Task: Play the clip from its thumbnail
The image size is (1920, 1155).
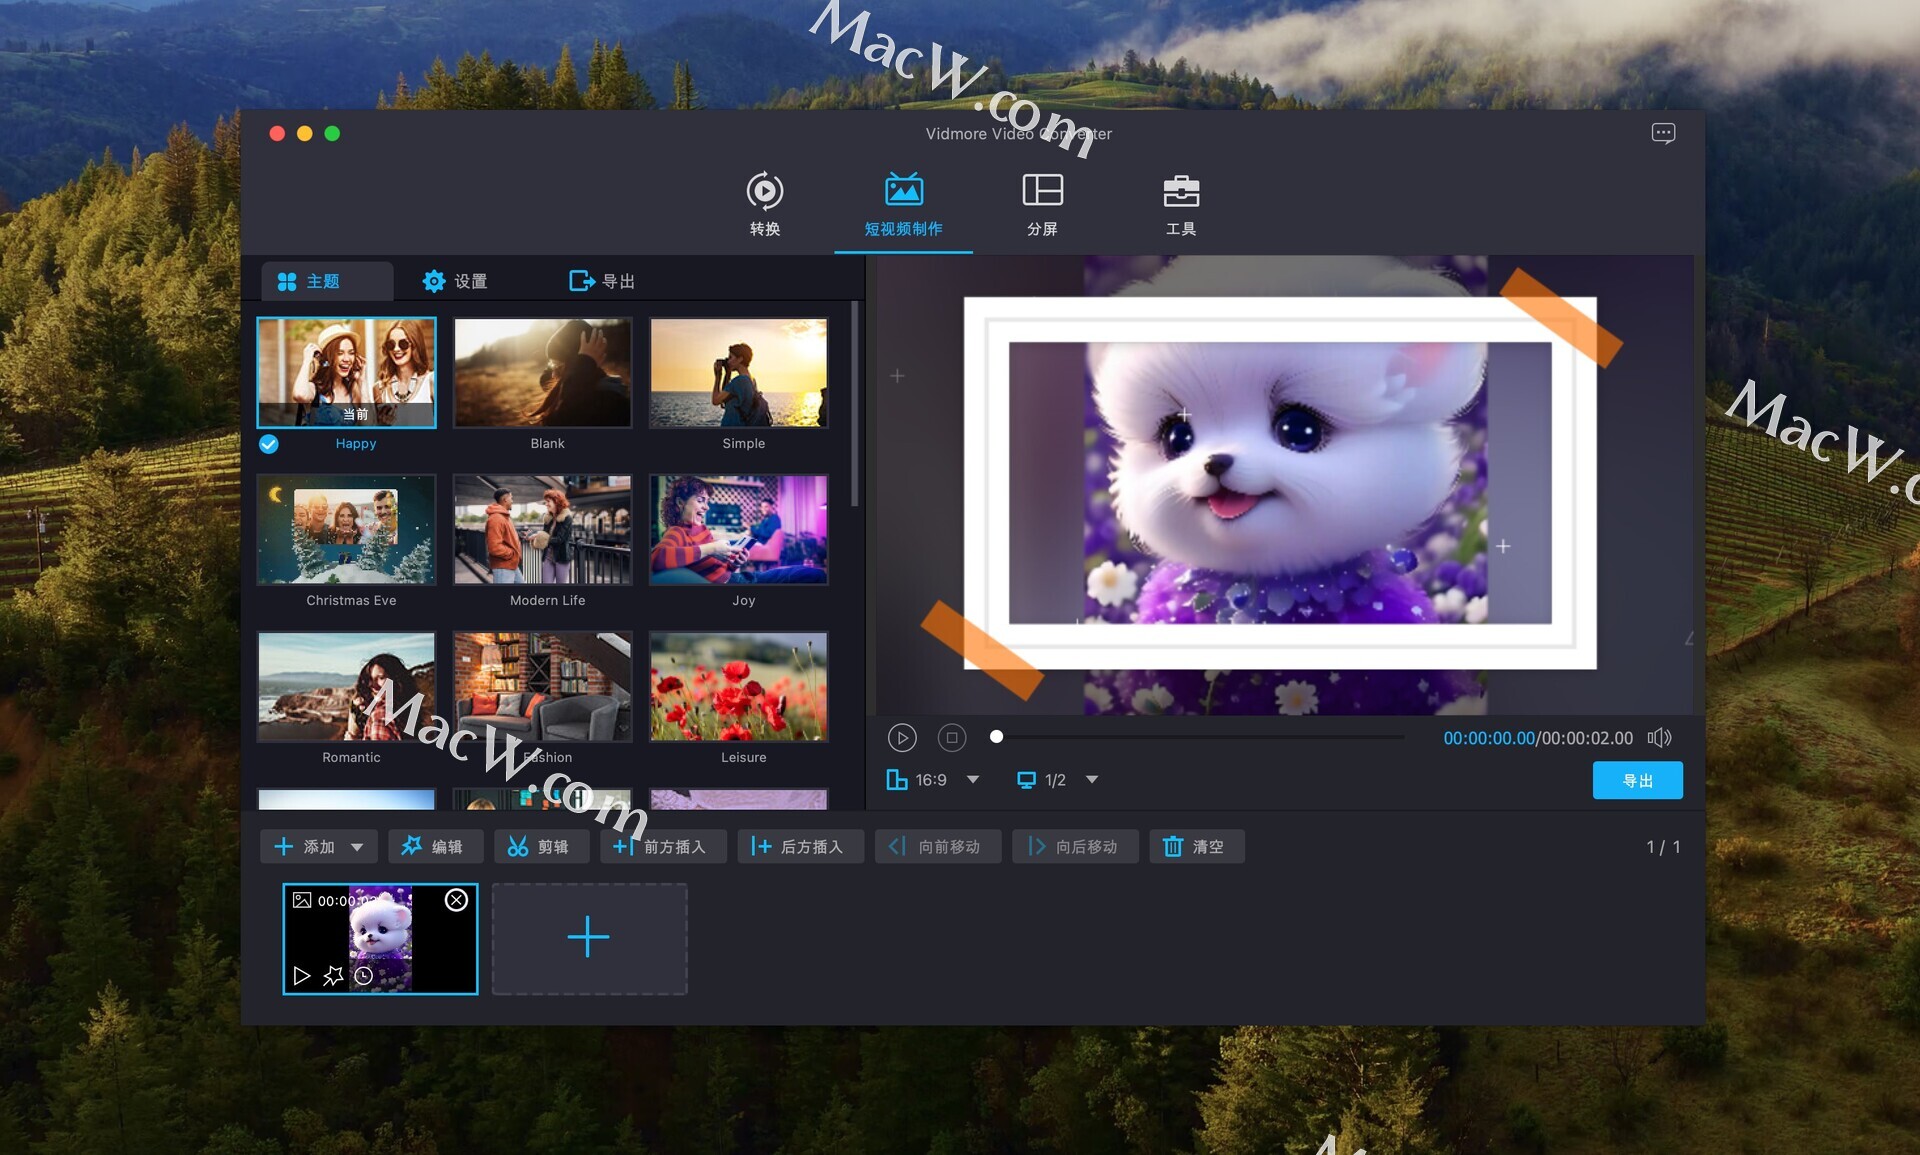Action: pyautogui.click(x=301, y=976)
